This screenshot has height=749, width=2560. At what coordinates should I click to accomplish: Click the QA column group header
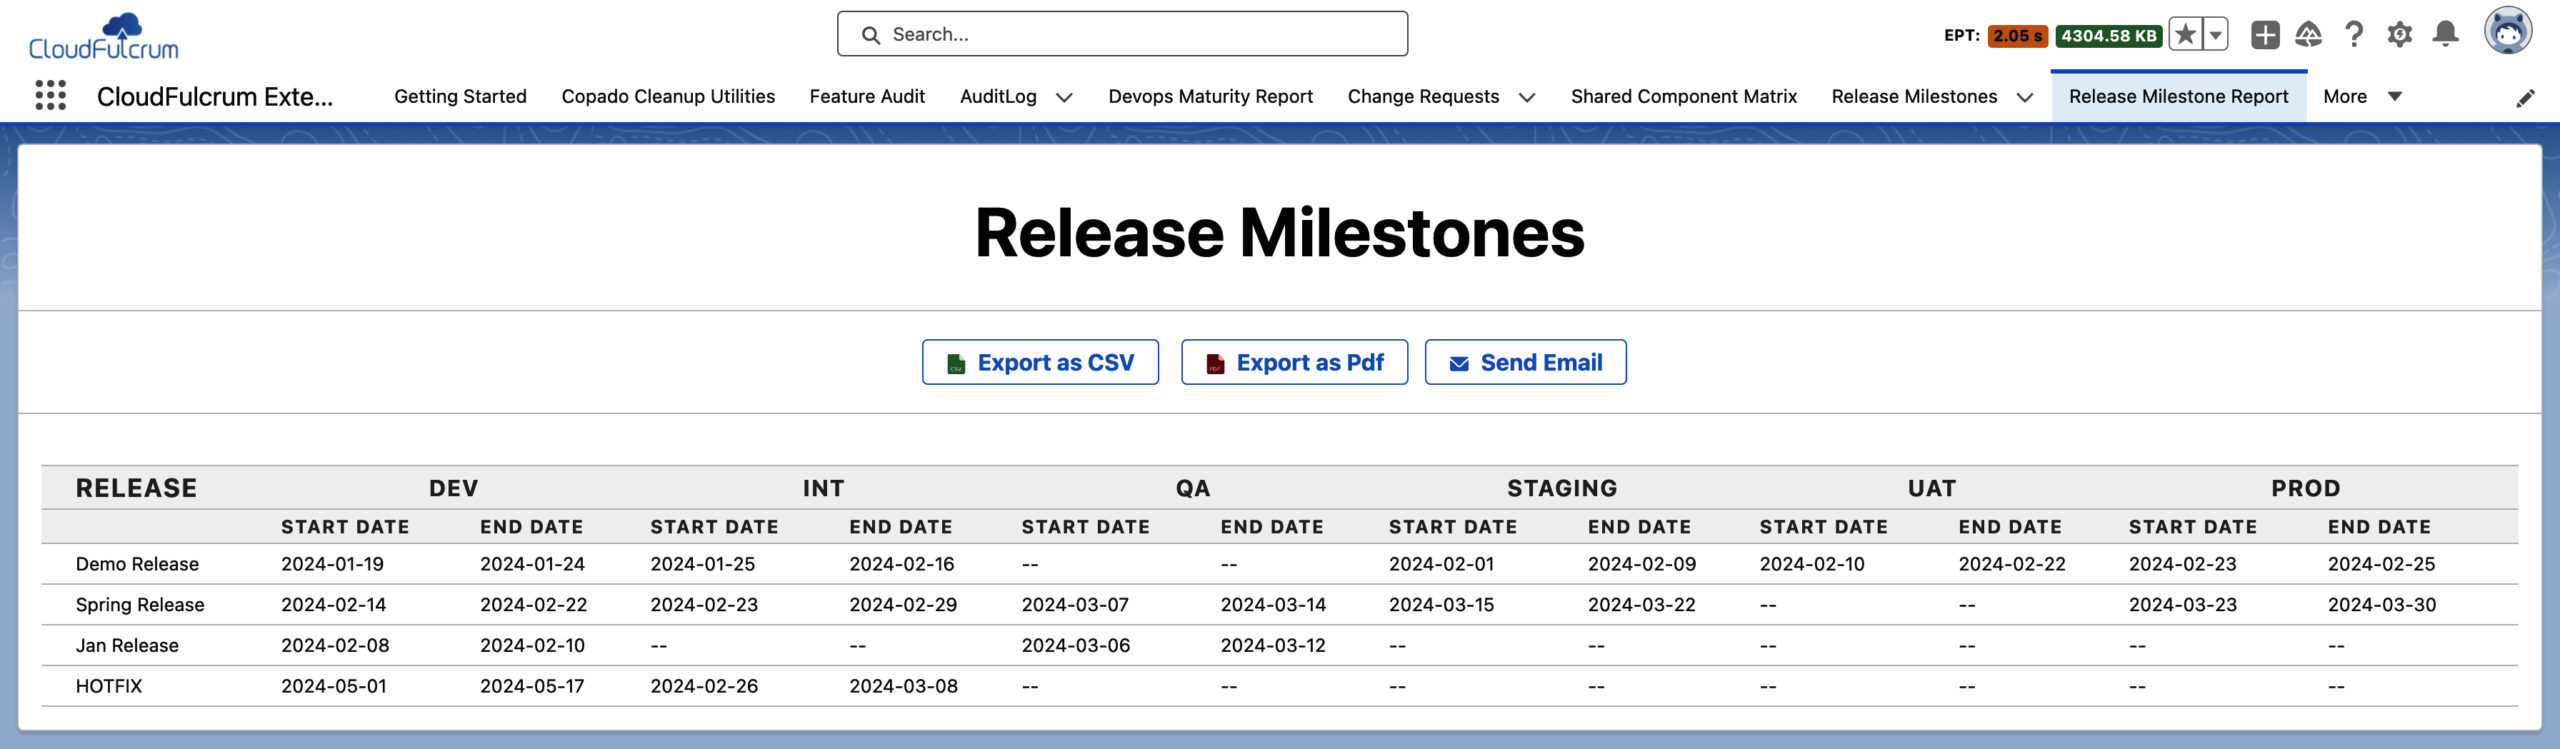(1193, 488)
